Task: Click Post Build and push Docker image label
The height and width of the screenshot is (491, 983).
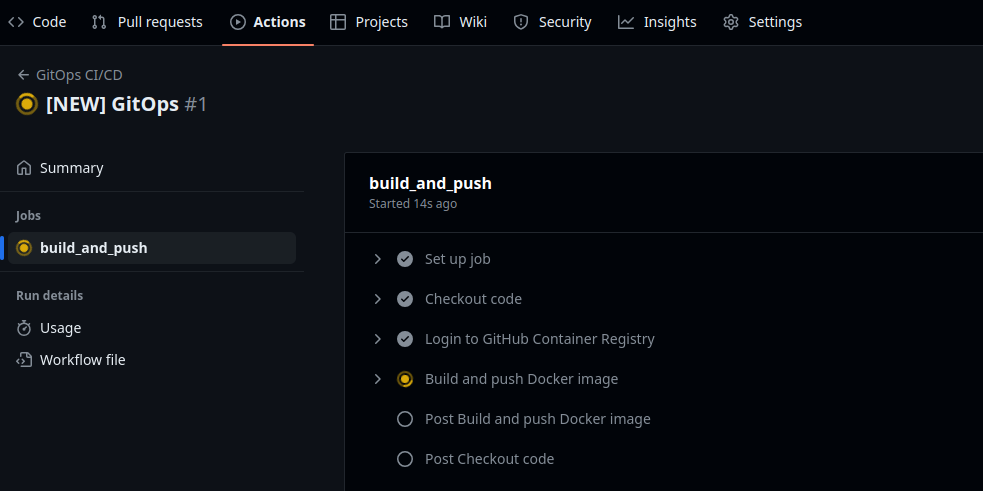Action: [x=538, y=419]
